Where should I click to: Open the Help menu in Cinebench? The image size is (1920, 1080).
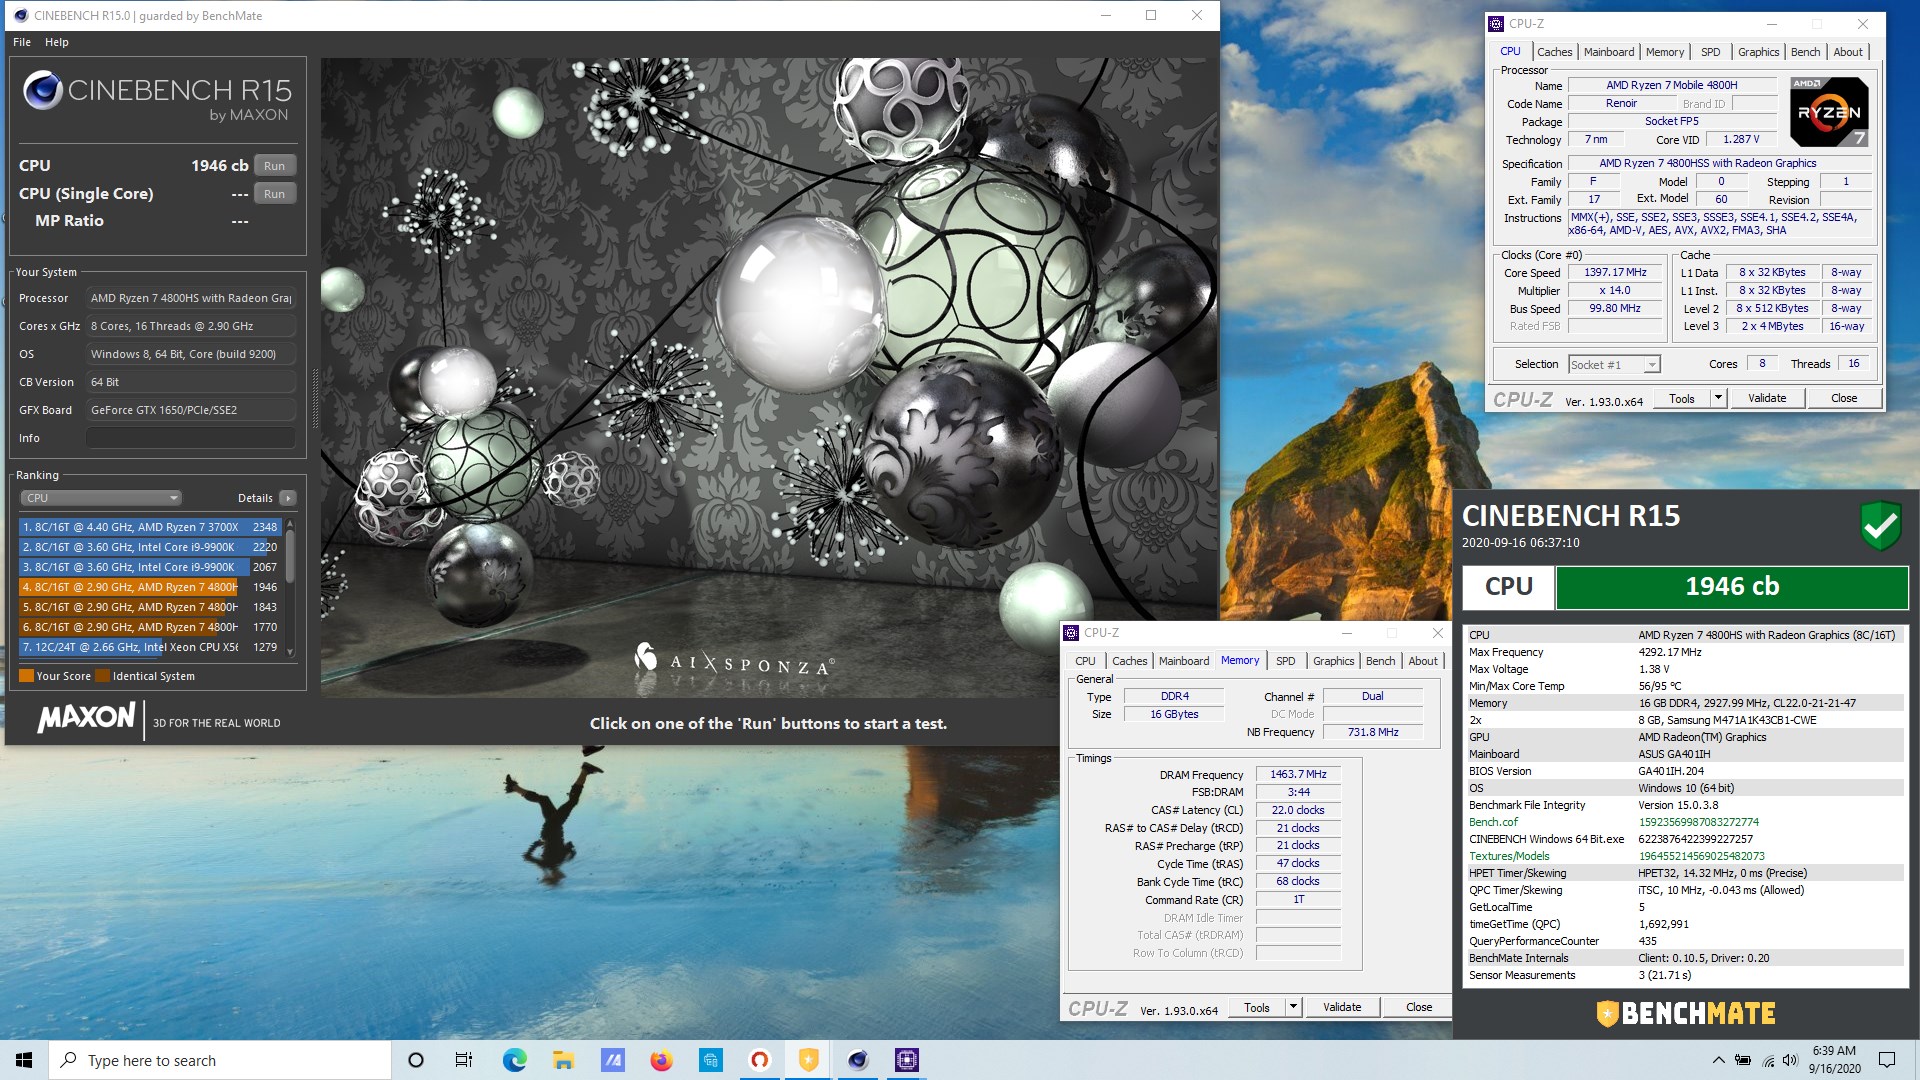pyautogui.click(x=57, y=42)
